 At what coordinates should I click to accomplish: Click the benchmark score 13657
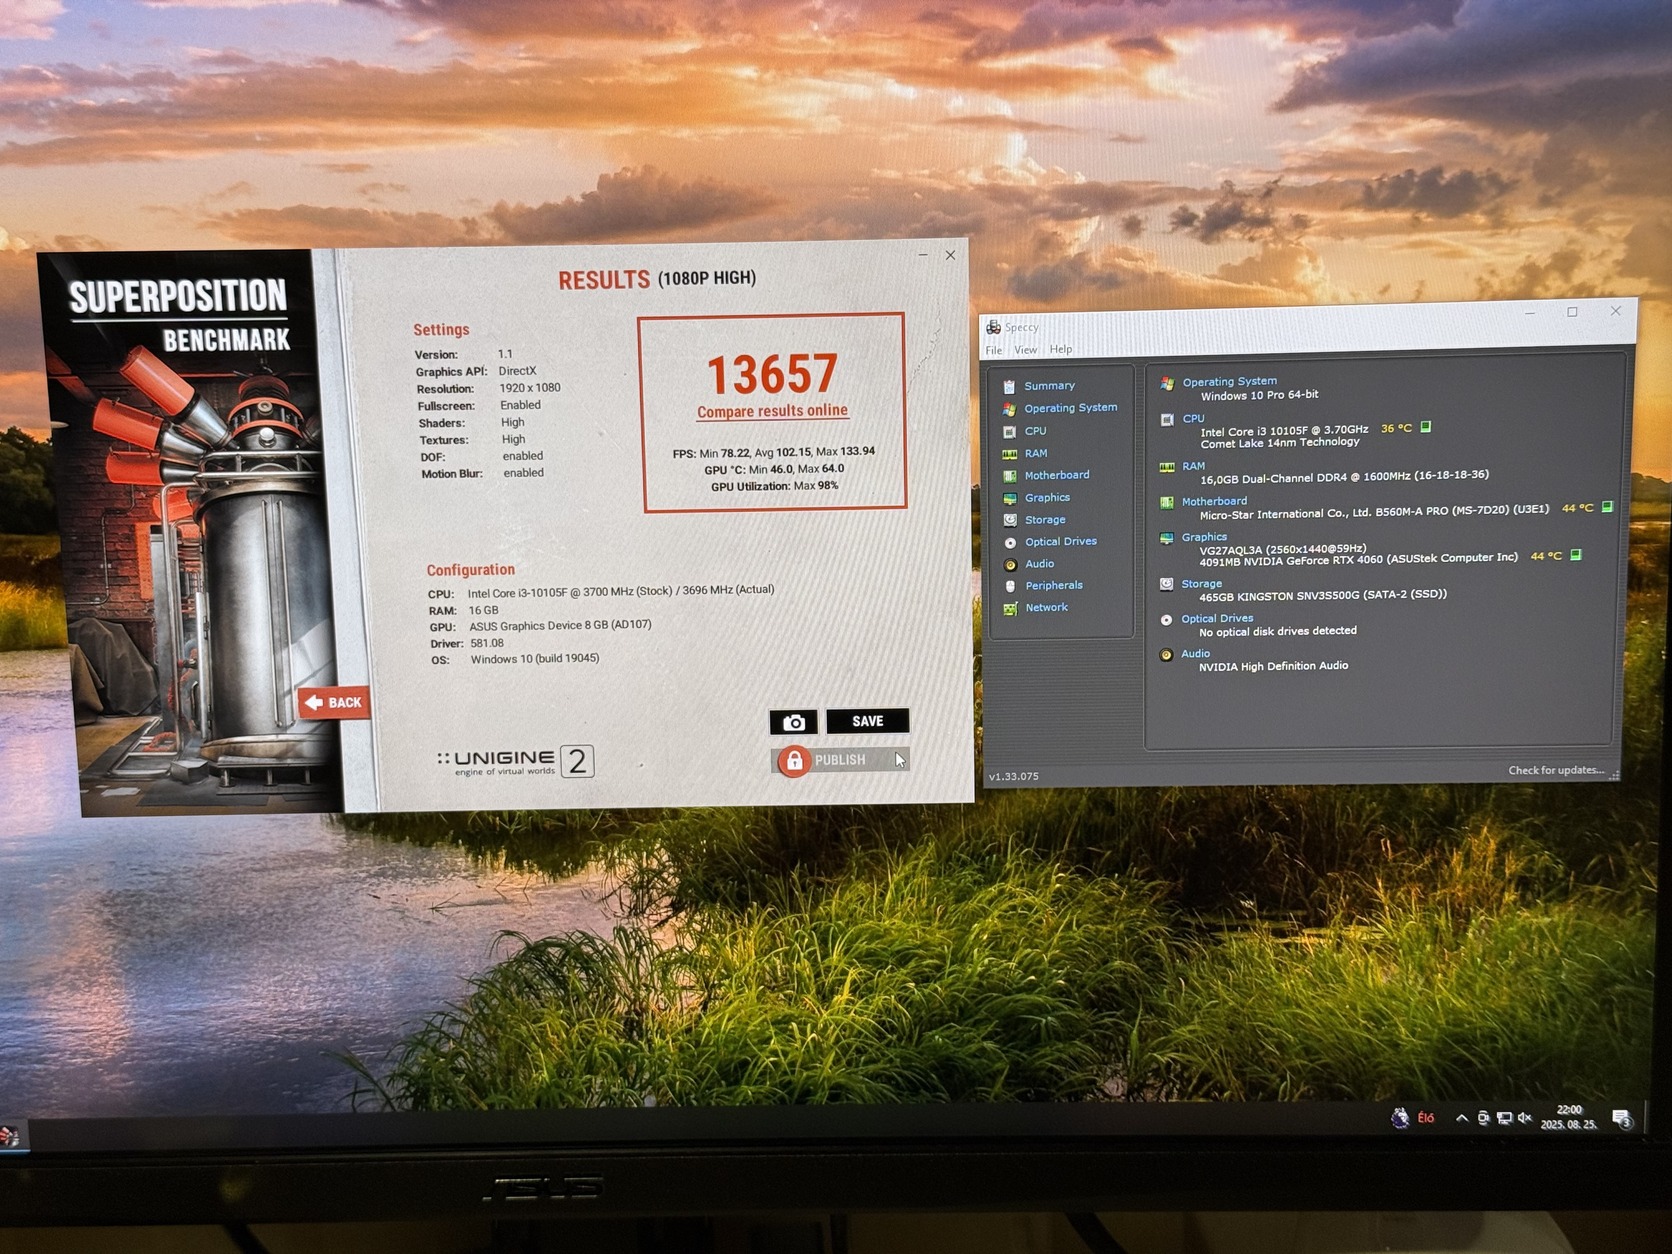pos(772,374)
